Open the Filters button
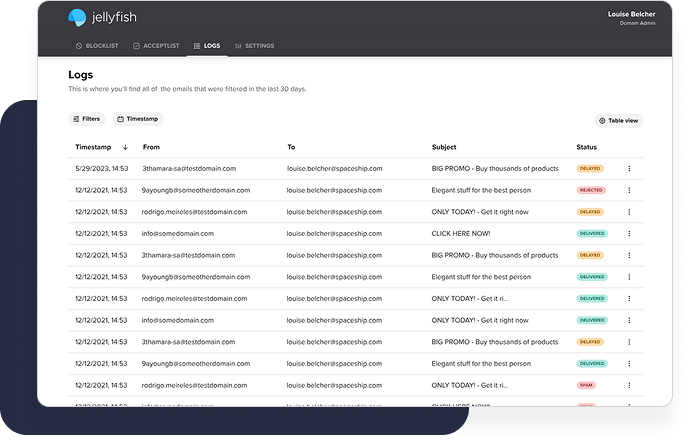693x447 pixels. [86, 119]
